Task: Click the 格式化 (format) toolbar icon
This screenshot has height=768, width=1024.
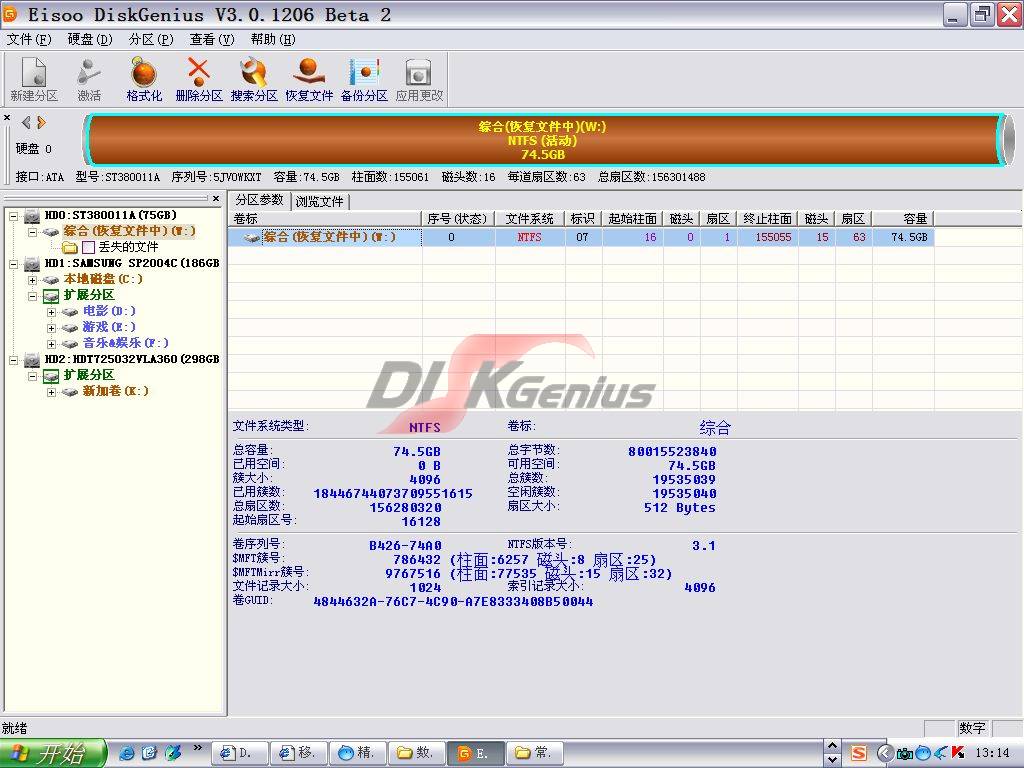Action: tap(144, 79)
